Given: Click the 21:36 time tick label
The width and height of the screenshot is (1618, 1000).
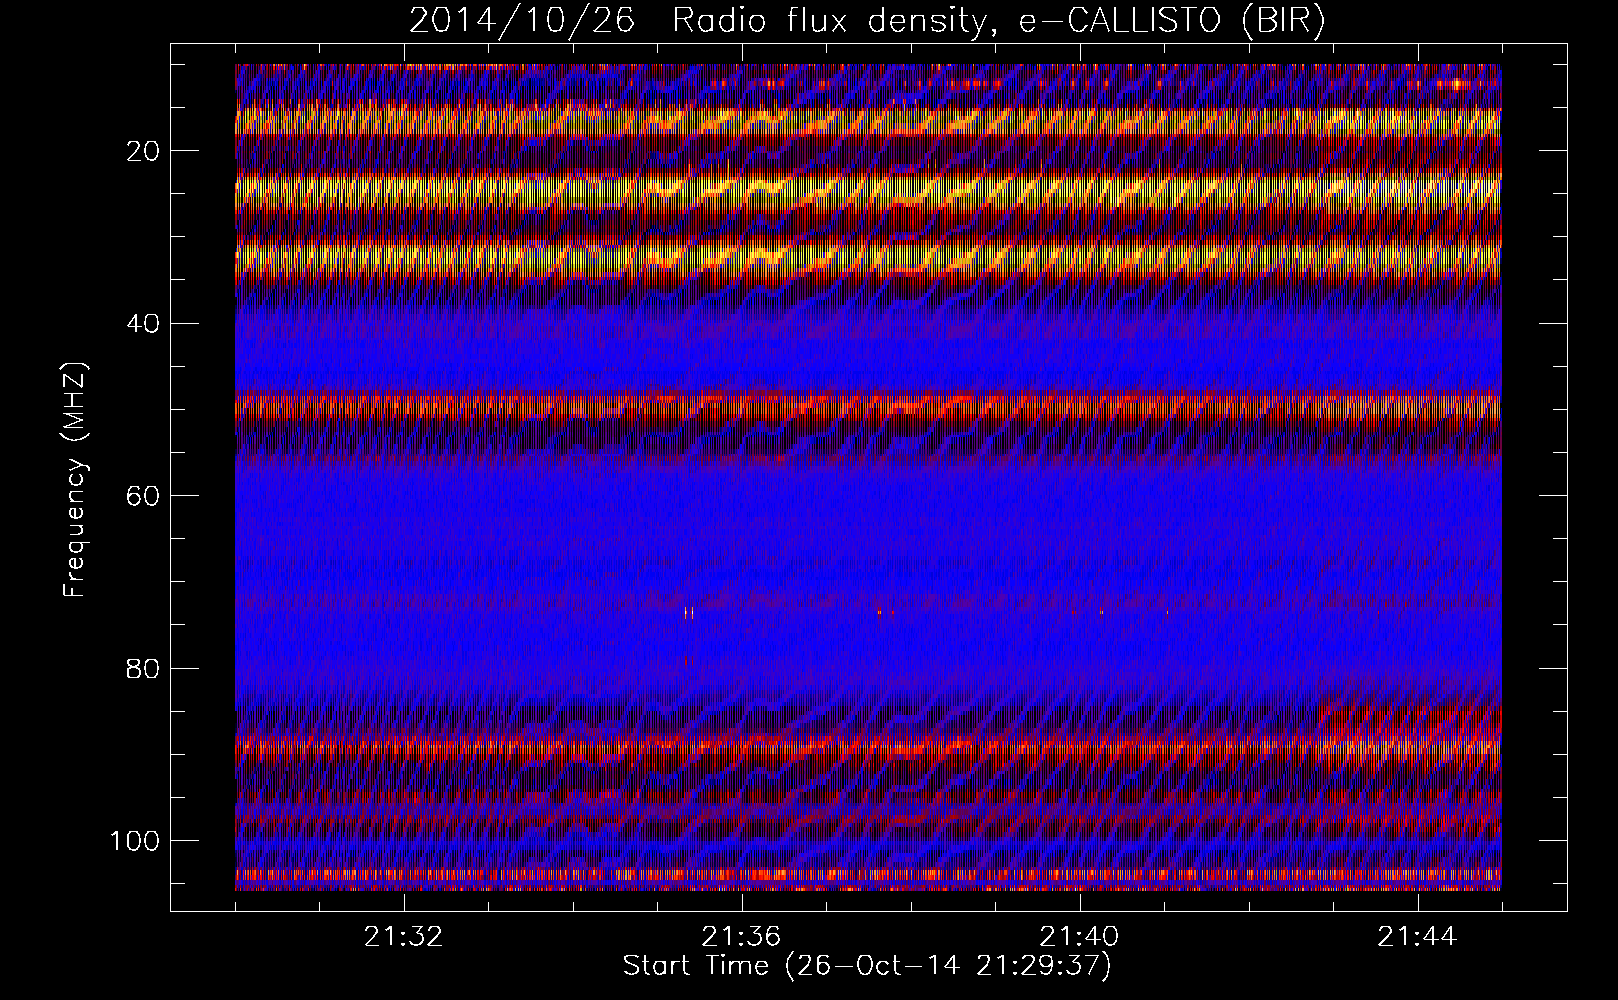Looking at the screenshot, I should 741,937.
